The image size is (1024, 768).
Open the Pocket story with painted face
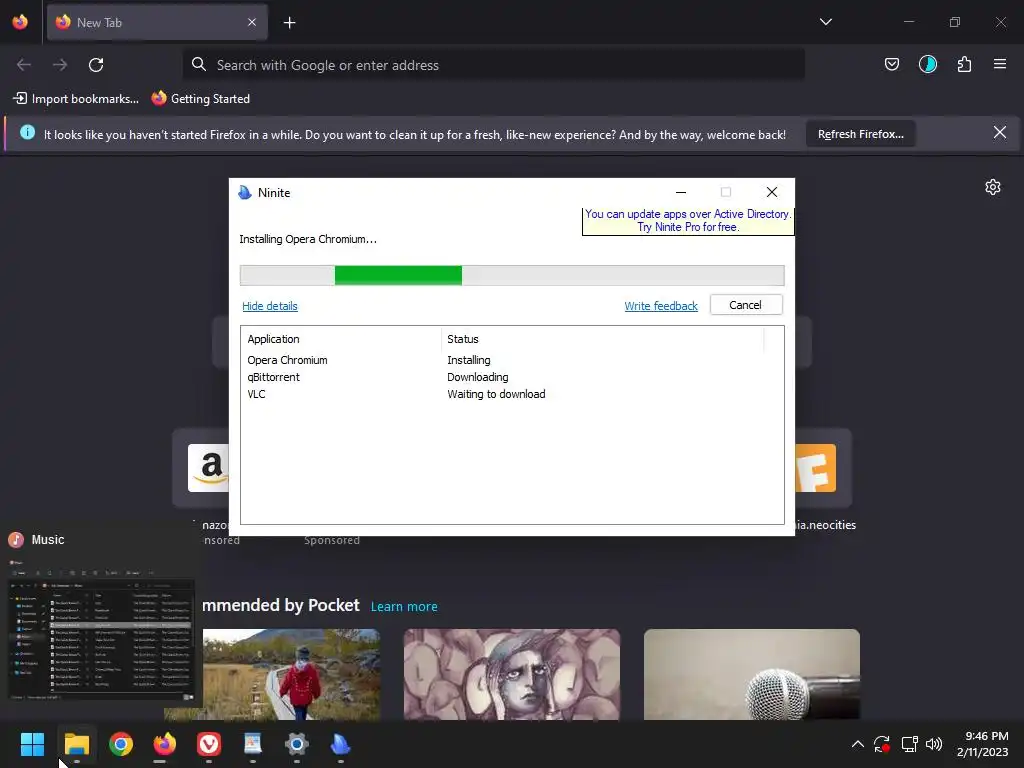[511, 674]
